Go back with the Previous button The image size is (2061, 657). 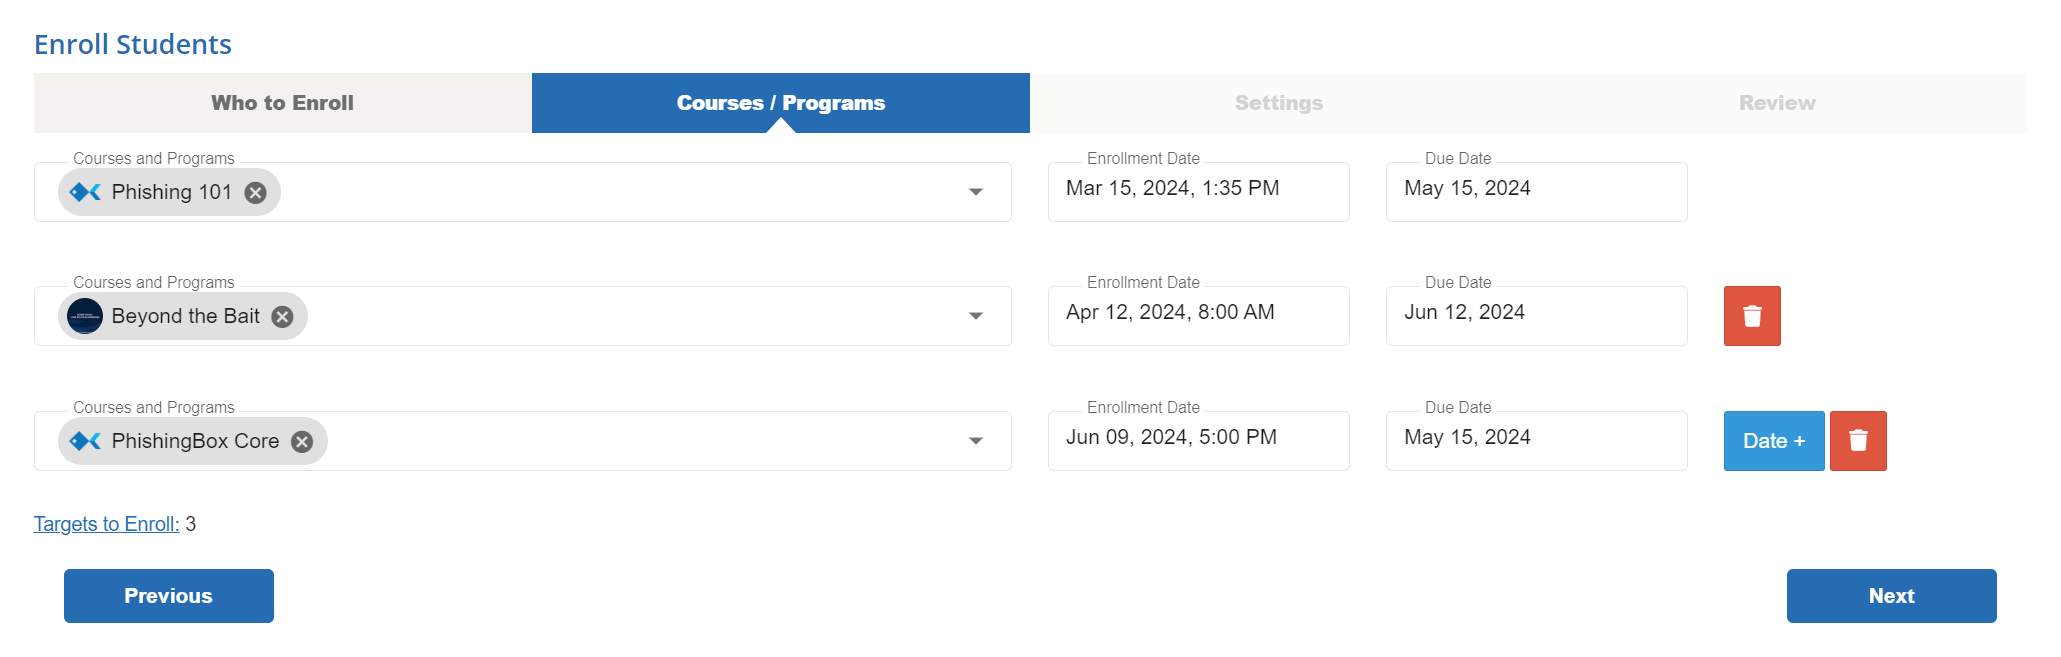coord(169,596)
